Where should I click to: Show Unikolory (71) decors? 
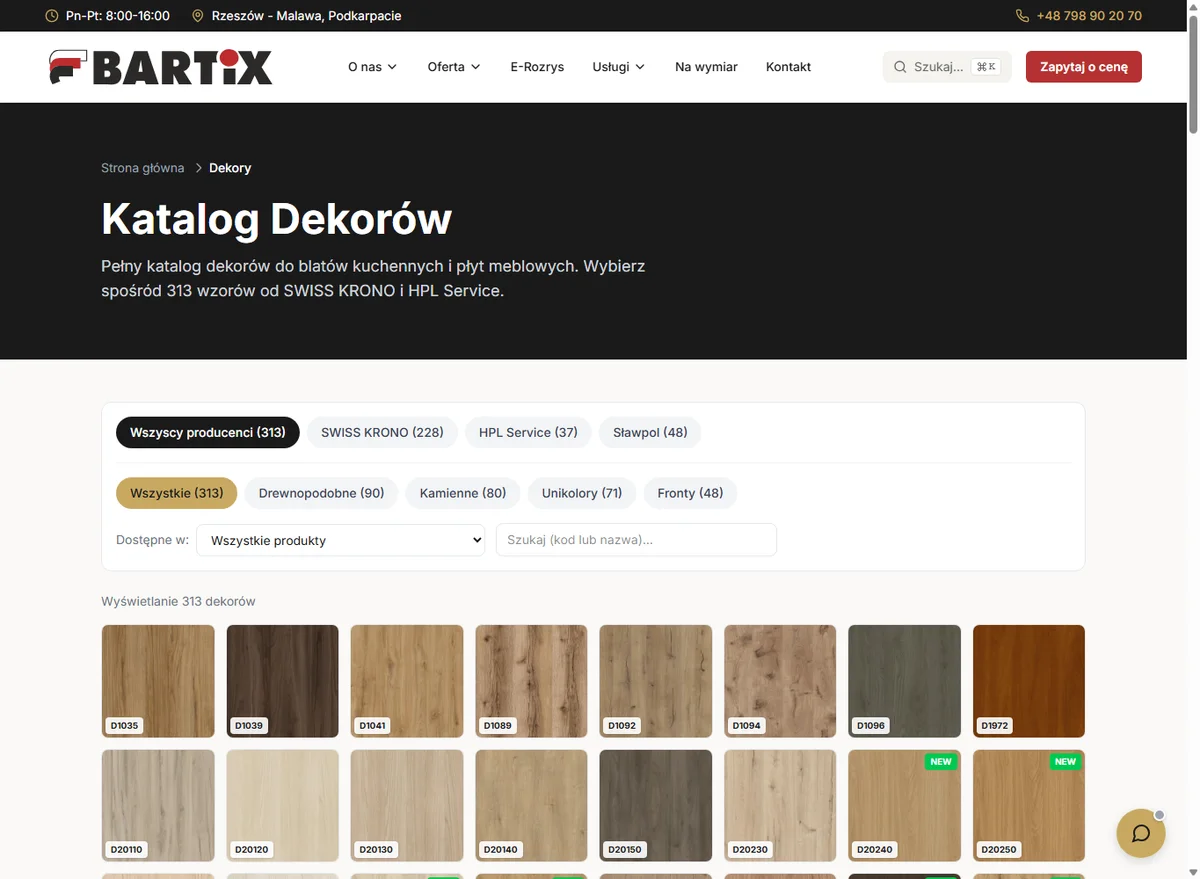[582, 493]
